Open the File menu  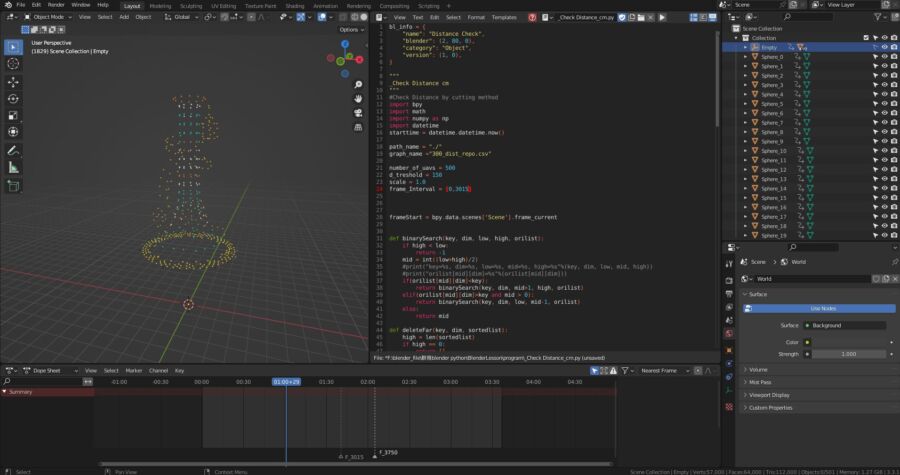point(21,5)
